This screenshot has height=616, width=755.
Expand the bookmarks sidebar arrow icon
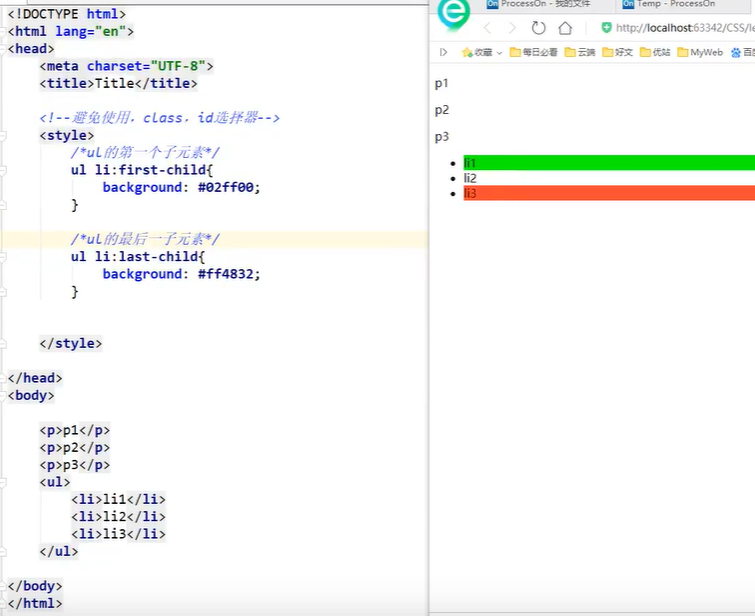pos(443,52)
